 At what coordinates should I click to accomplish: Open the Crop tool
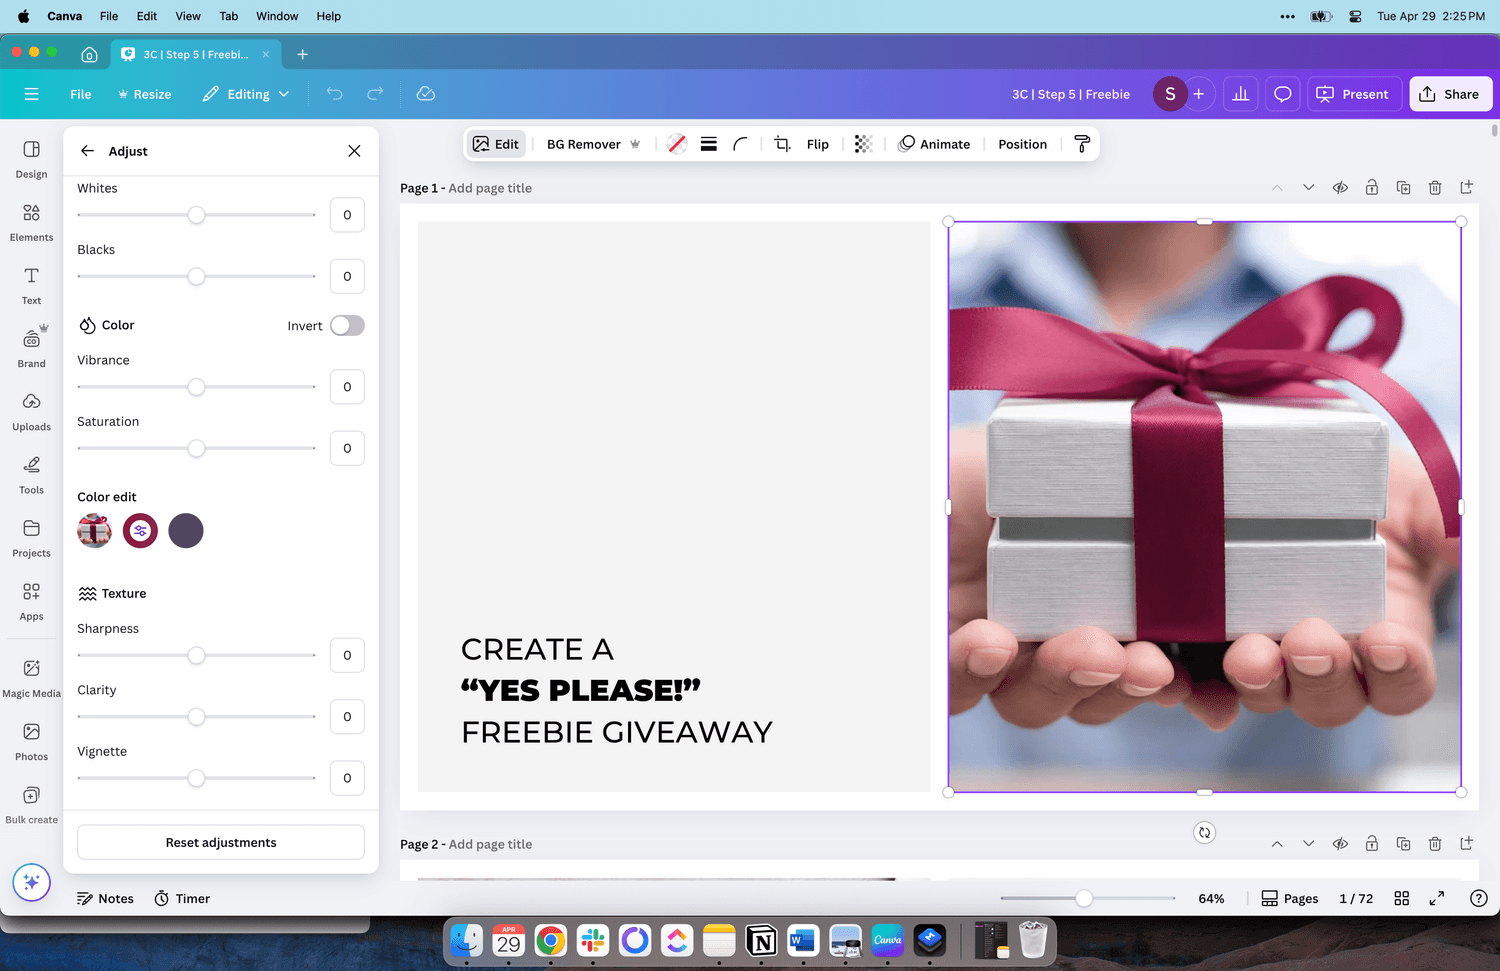pos(782,144)
